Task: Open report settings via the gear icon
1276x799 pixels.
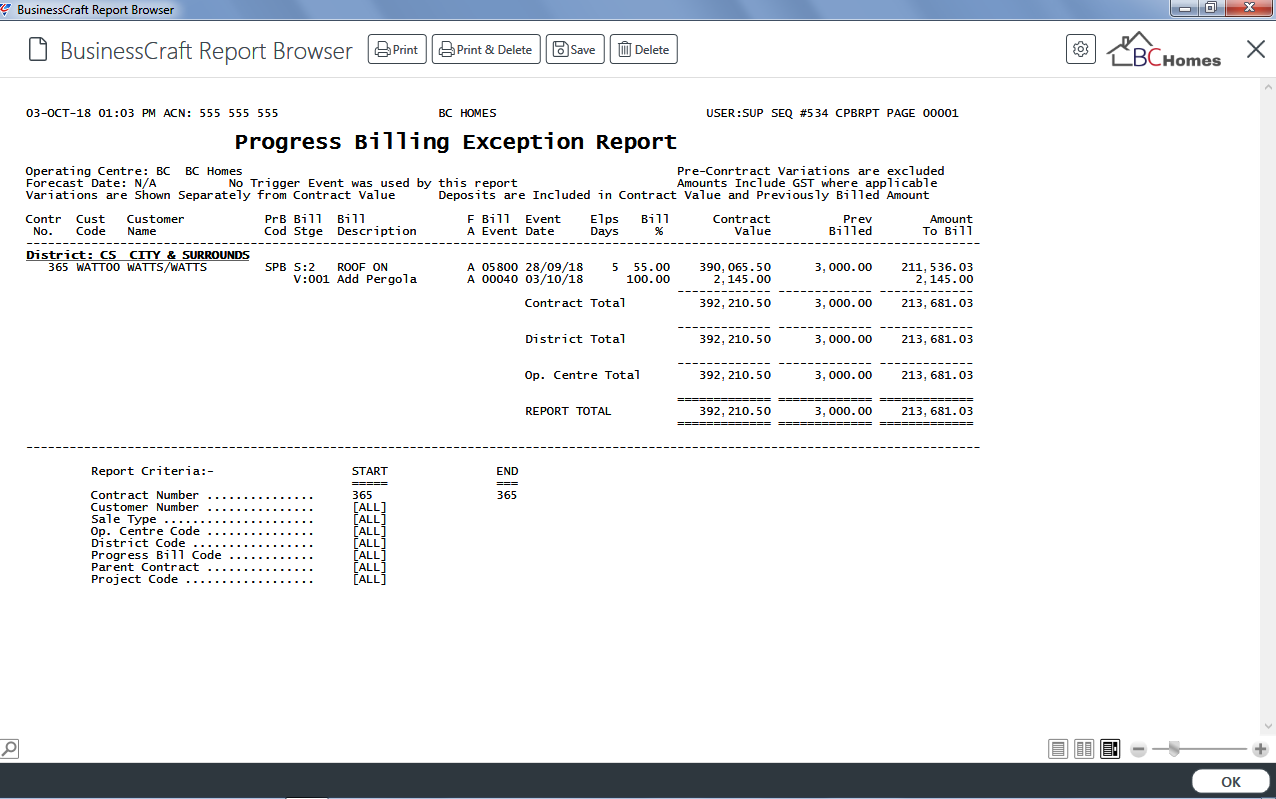Action: [1081, 49]
